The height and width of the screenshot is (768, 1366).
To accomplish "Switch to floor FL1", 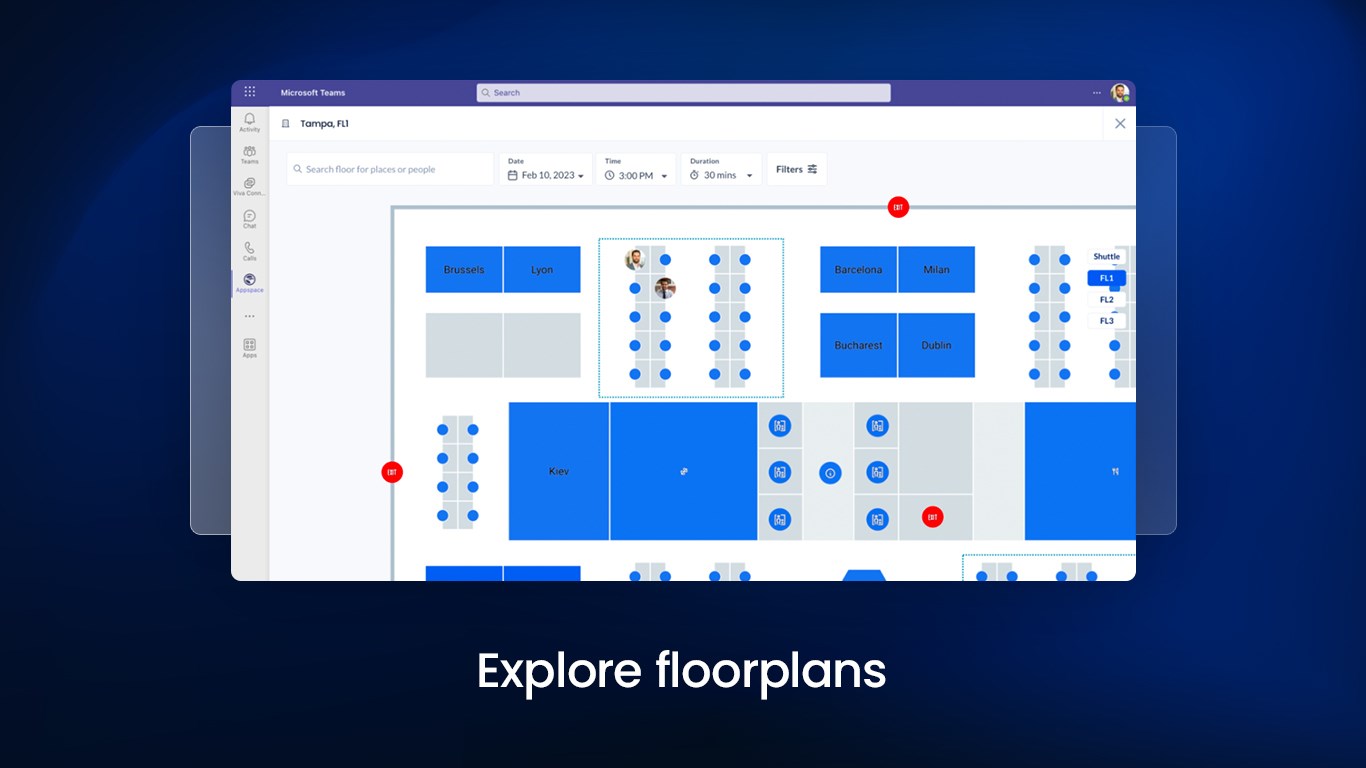I will 1107,278.
